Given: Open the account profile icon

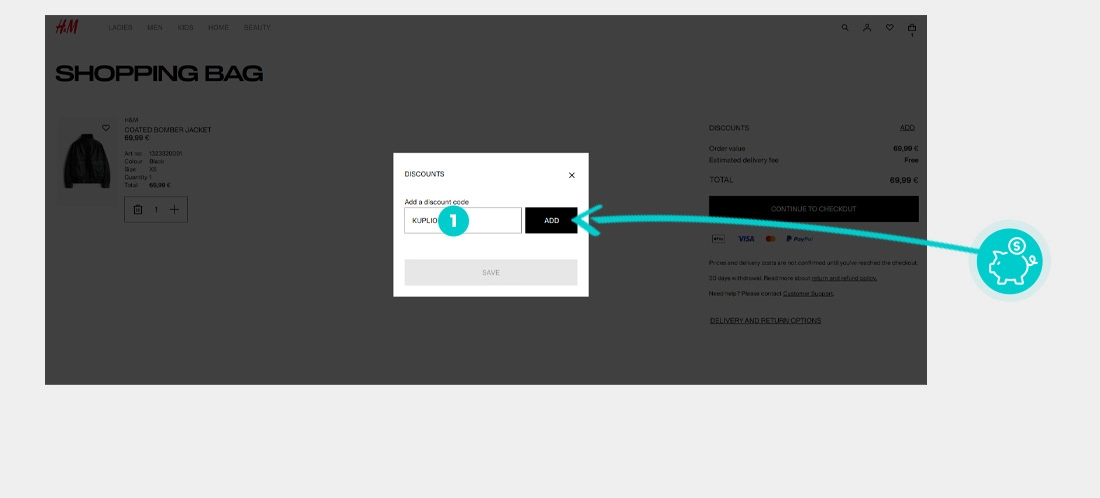Looking at the screenshot, I should (x=867, y=28).
